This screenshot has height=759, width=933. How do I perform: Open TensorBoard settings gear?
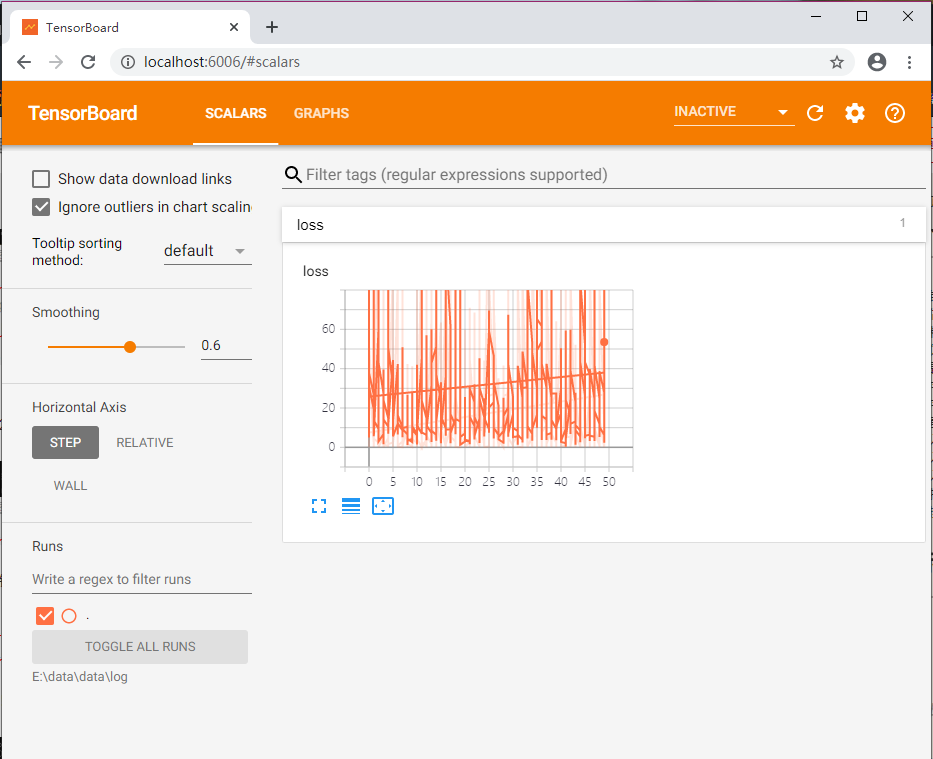tap(855, 113)
